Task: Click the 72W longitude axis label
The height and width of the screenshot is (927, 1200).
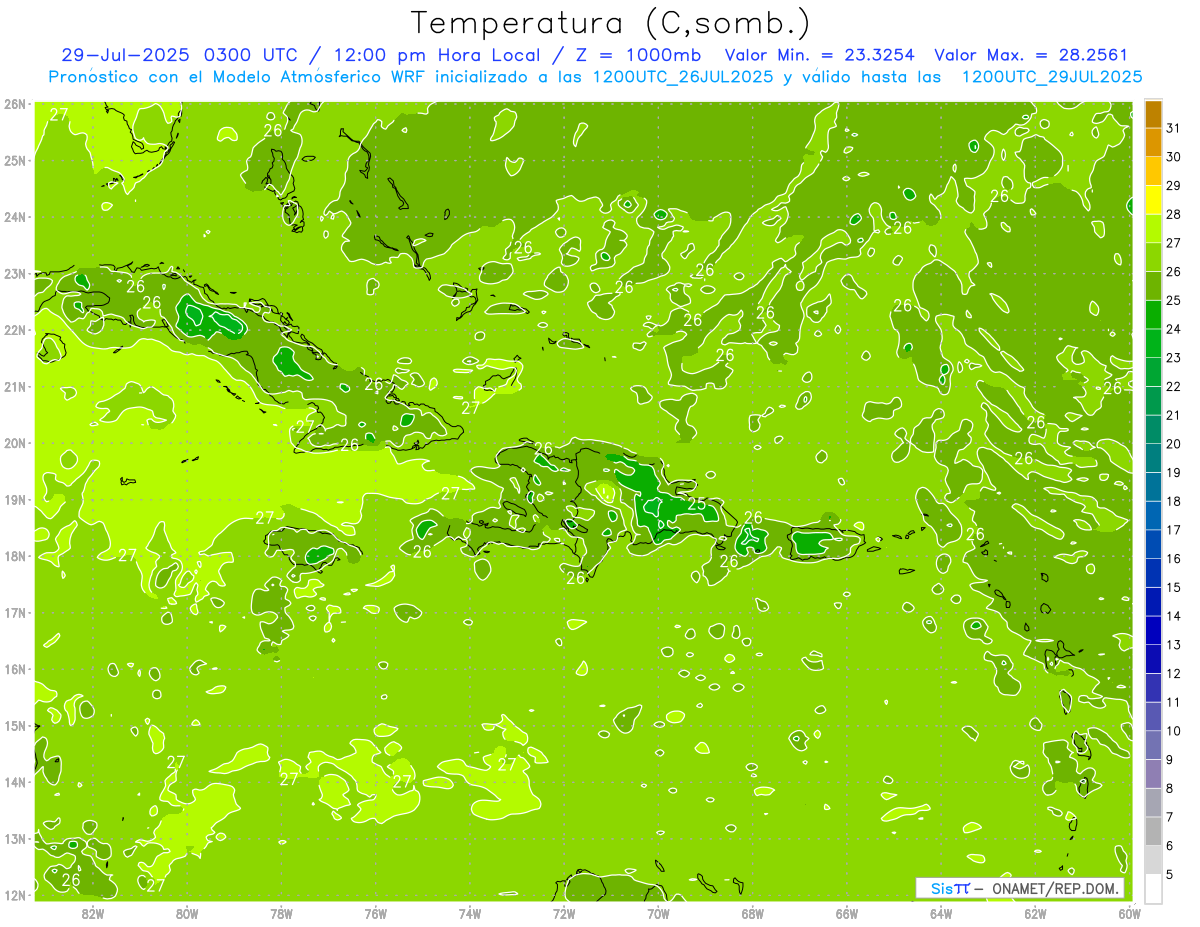Action: pyautogui.click(x=564, y=913)
